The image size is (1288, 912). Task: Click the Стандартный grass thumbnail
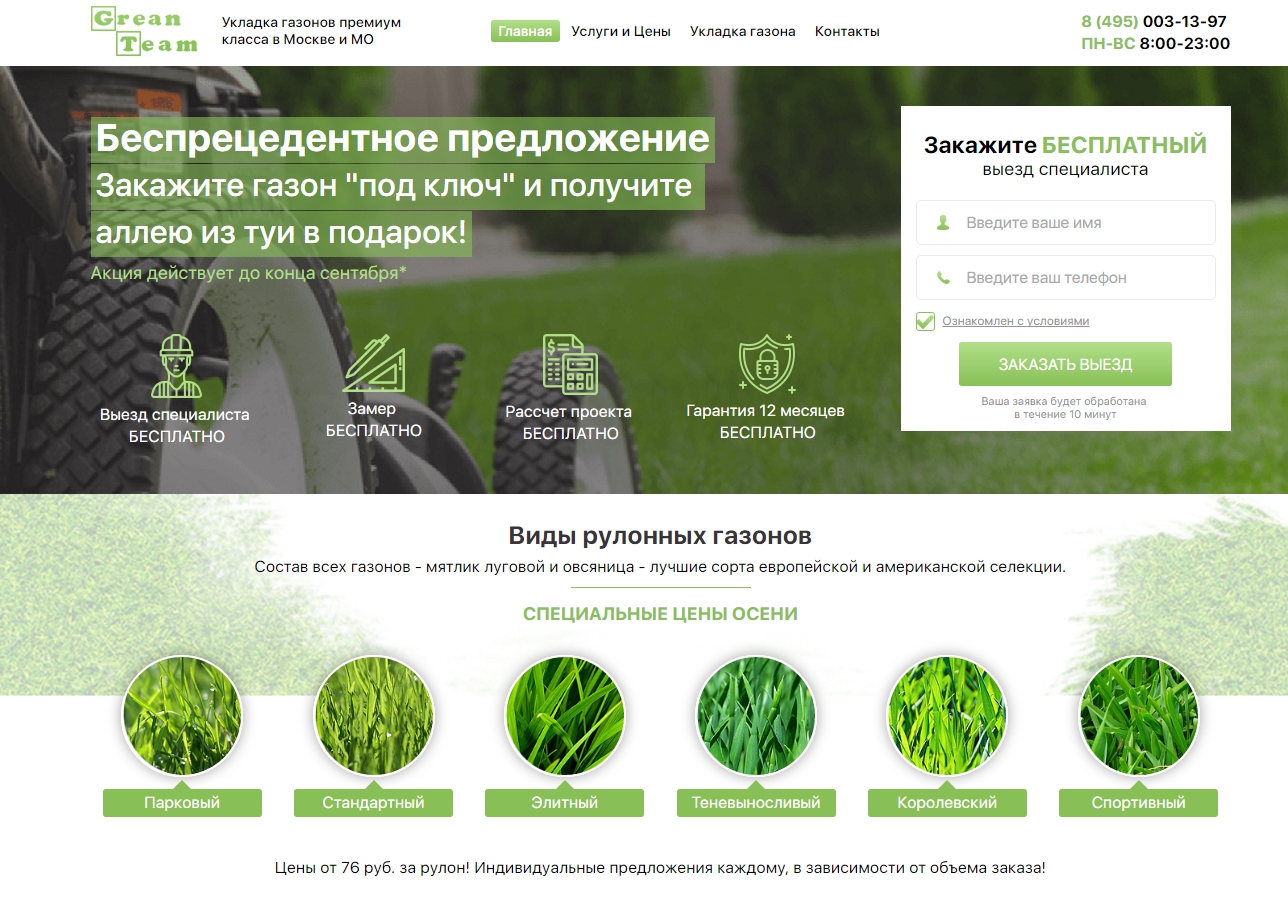pos(373,716)
